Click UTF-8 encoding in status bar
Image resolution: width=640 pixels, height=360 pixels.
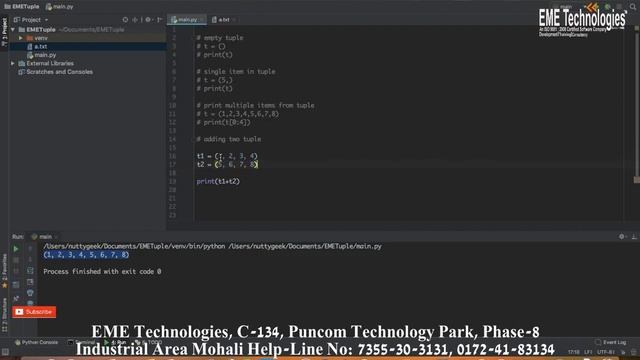coord(606,352)
